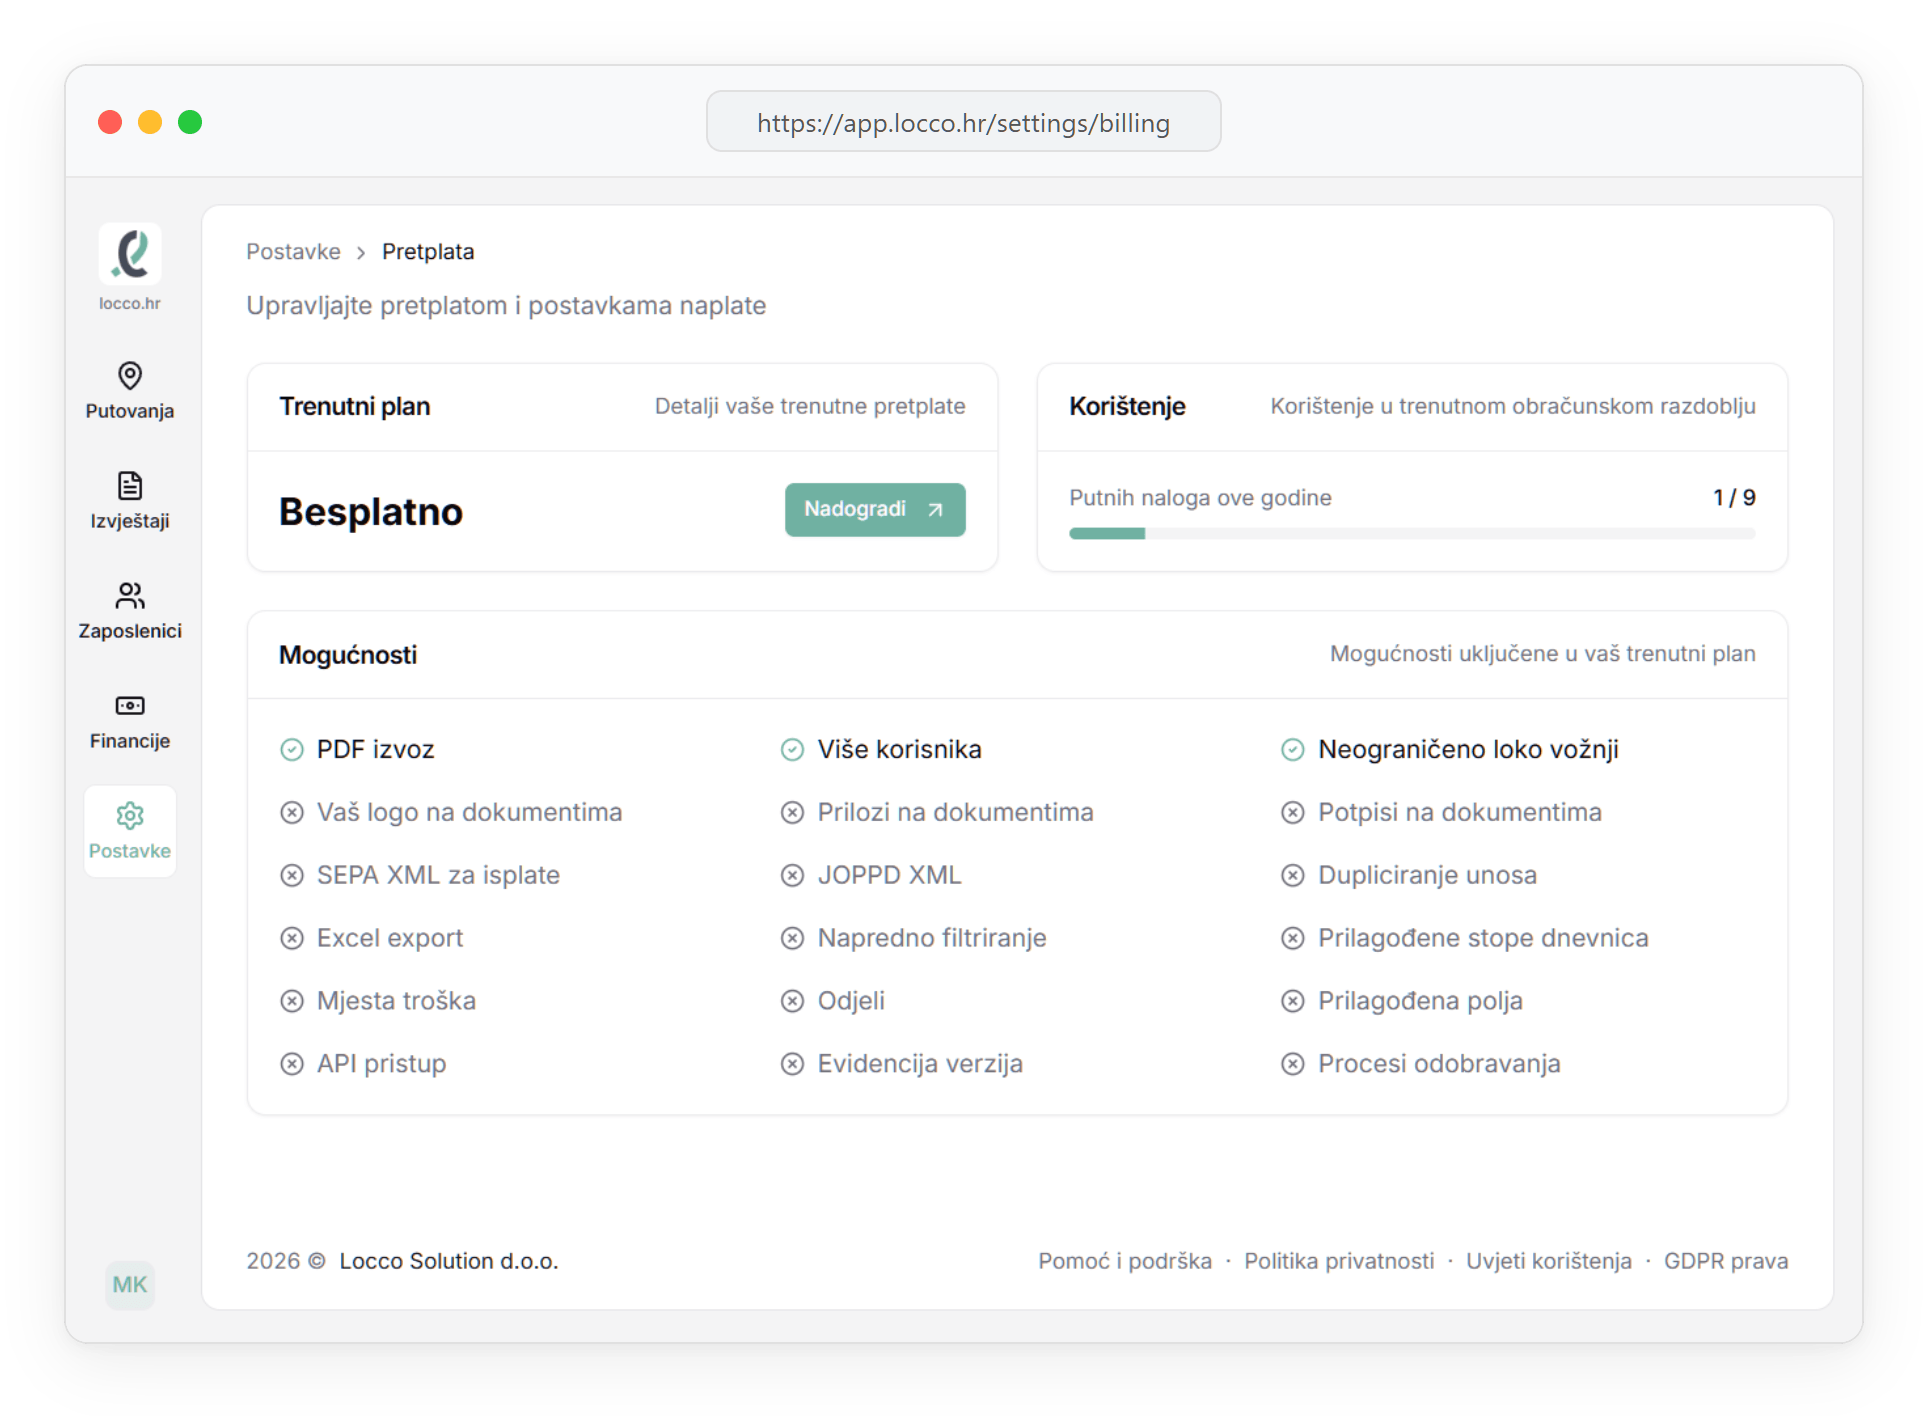Open Izvještaji via the document icon
This screenshot has height=1416, width=1928.
click(130, 486)
